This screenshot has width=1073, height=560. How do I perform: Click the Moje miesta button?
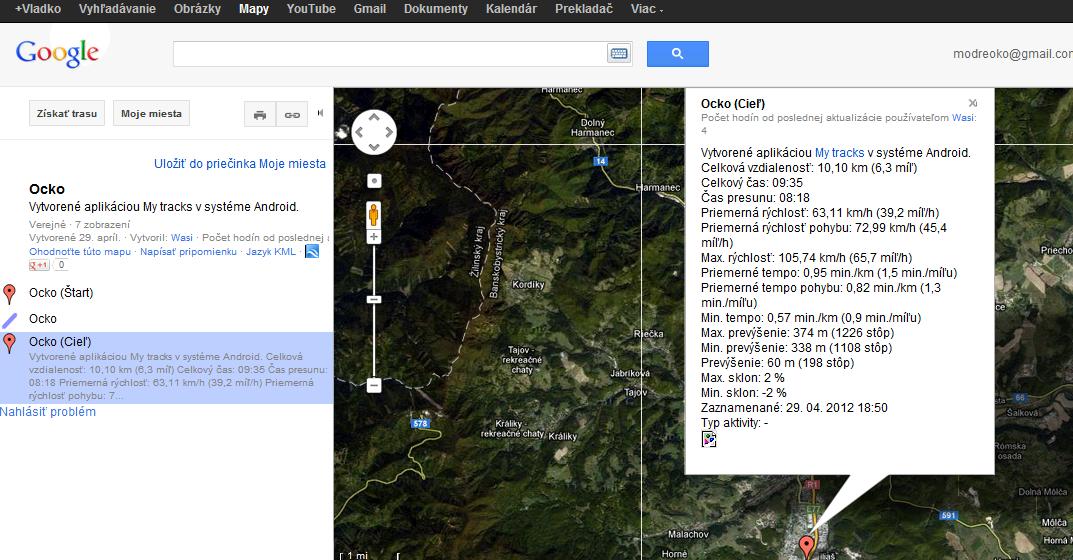151,114
